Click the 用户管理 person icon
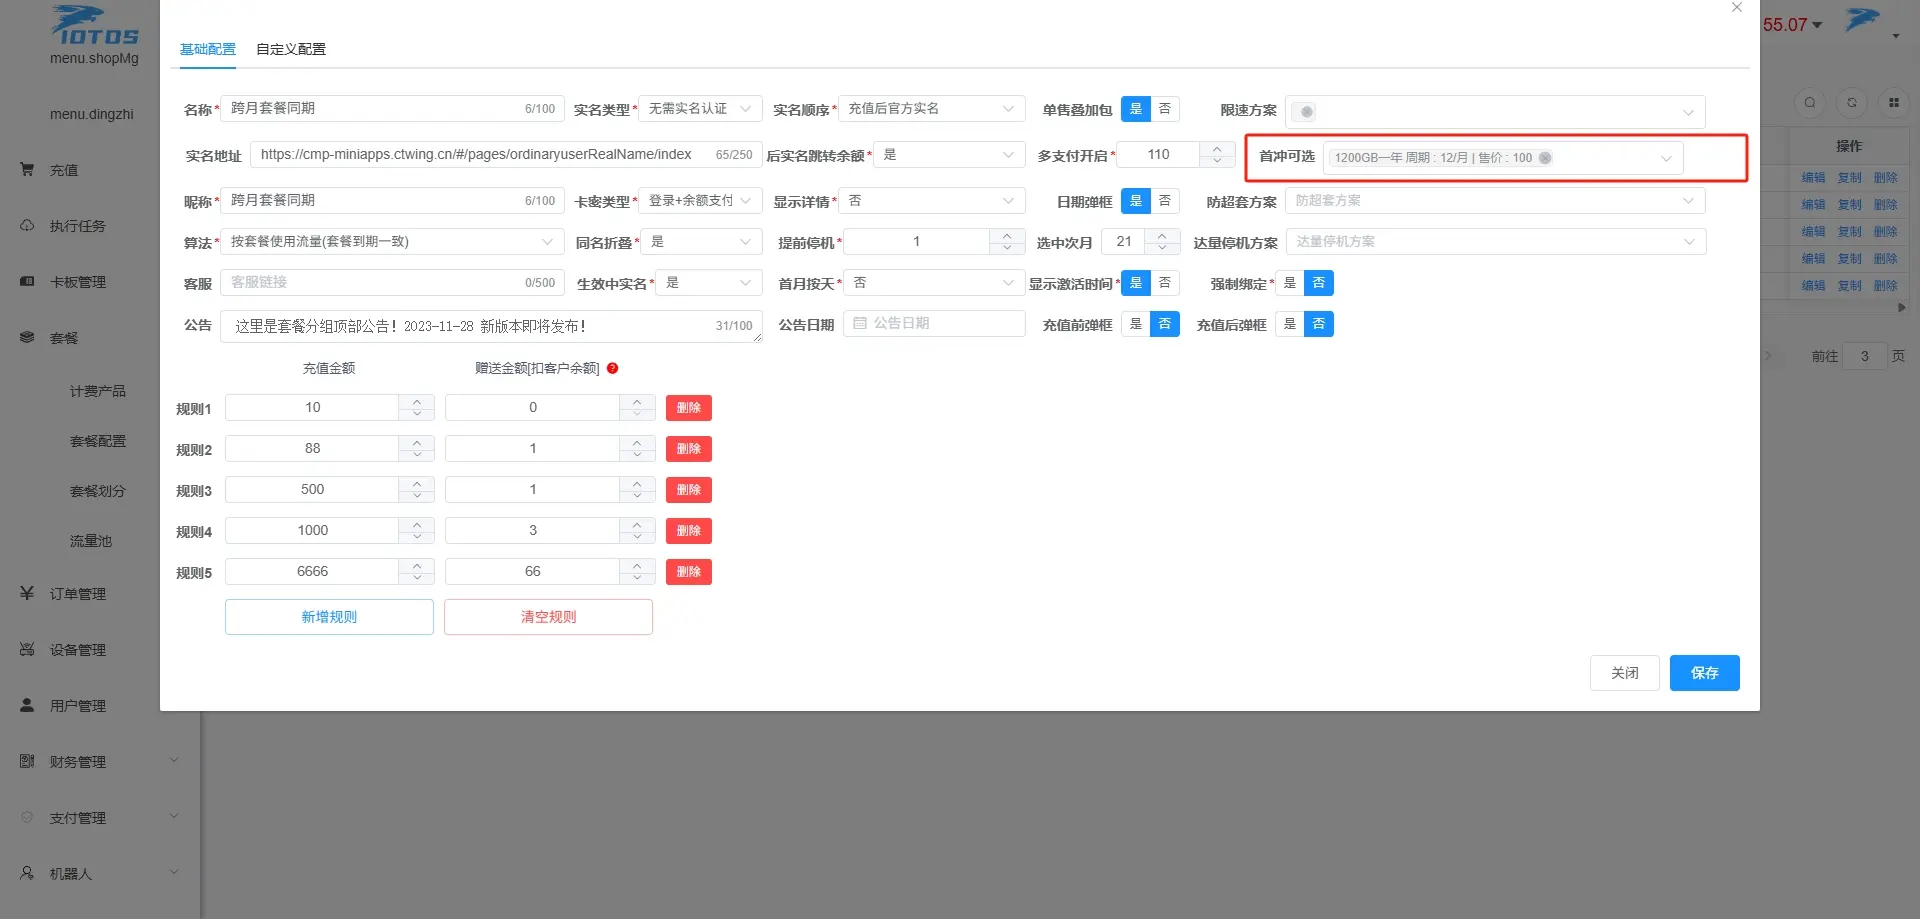This screenshot has width=1920, height=919. click(x=27, y=705)
